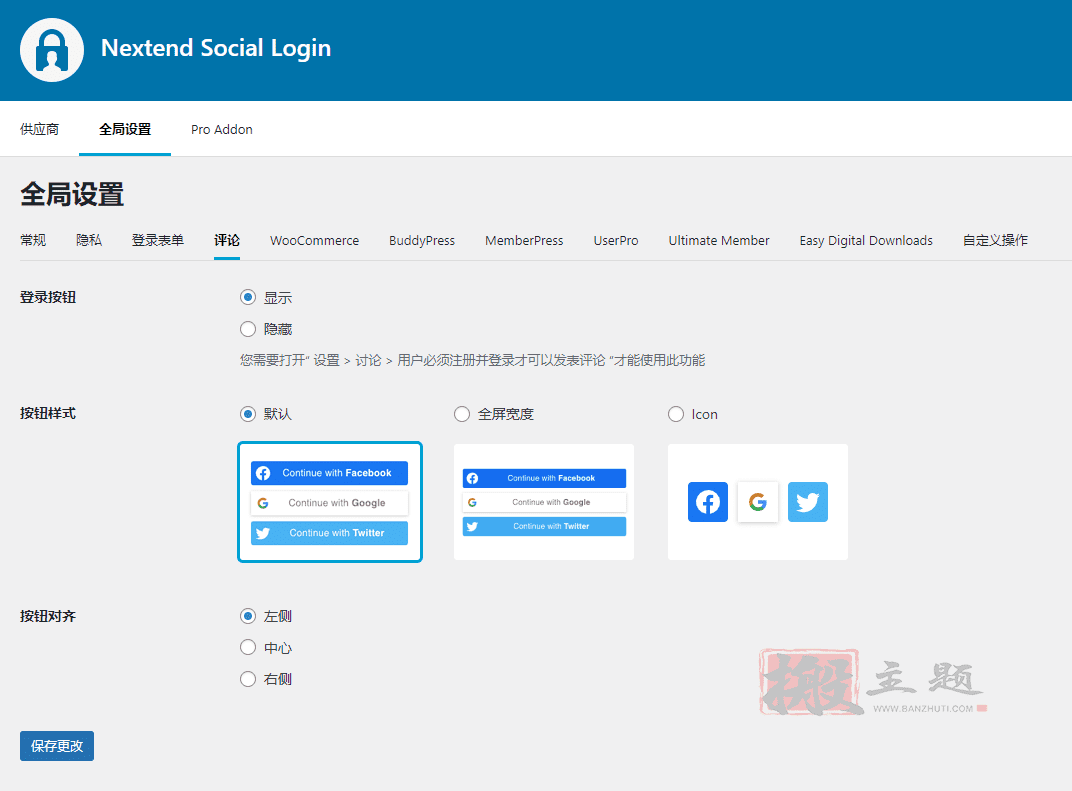
Task: Open the Pro Addon tab
Action: click(x=222, y=129)
